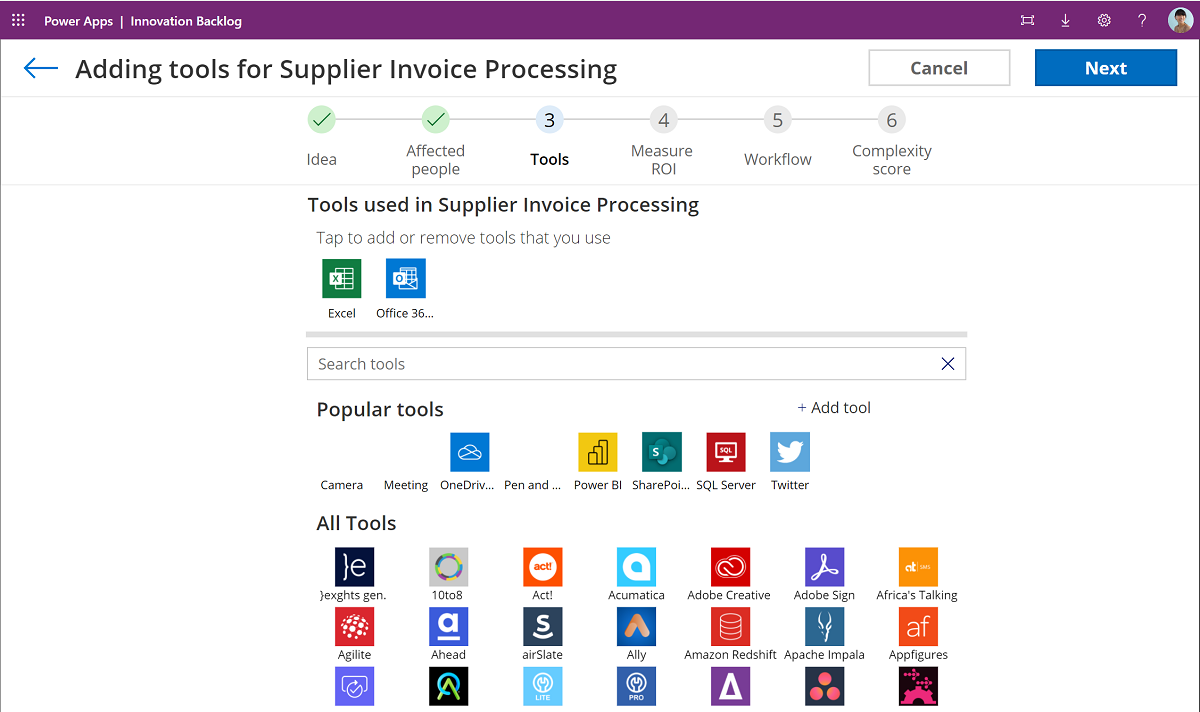Open the help question mark icon
Screen dimensions: 1200x712
1142,20
